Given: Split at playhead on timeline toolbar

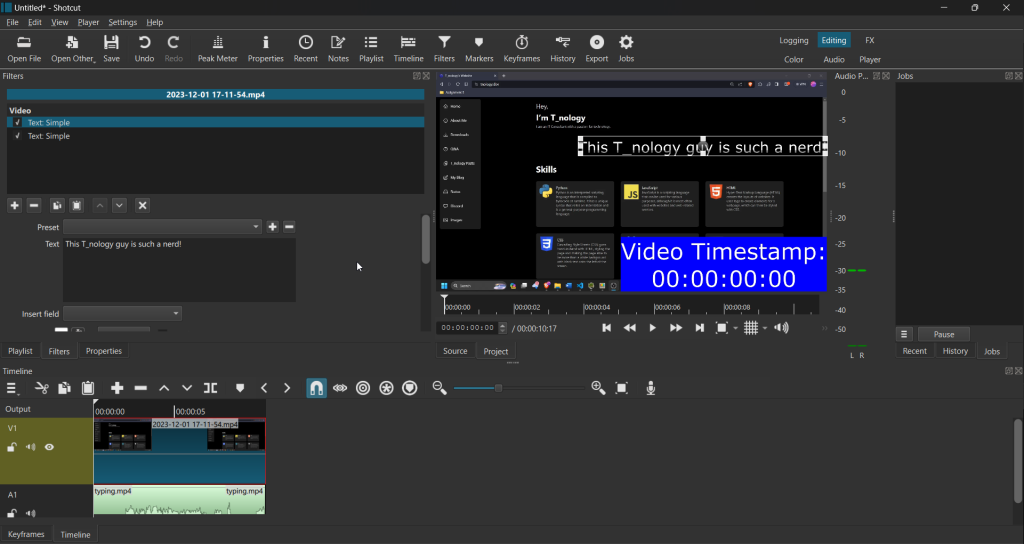Looking at the screenshot, I should tap(210, 388).
